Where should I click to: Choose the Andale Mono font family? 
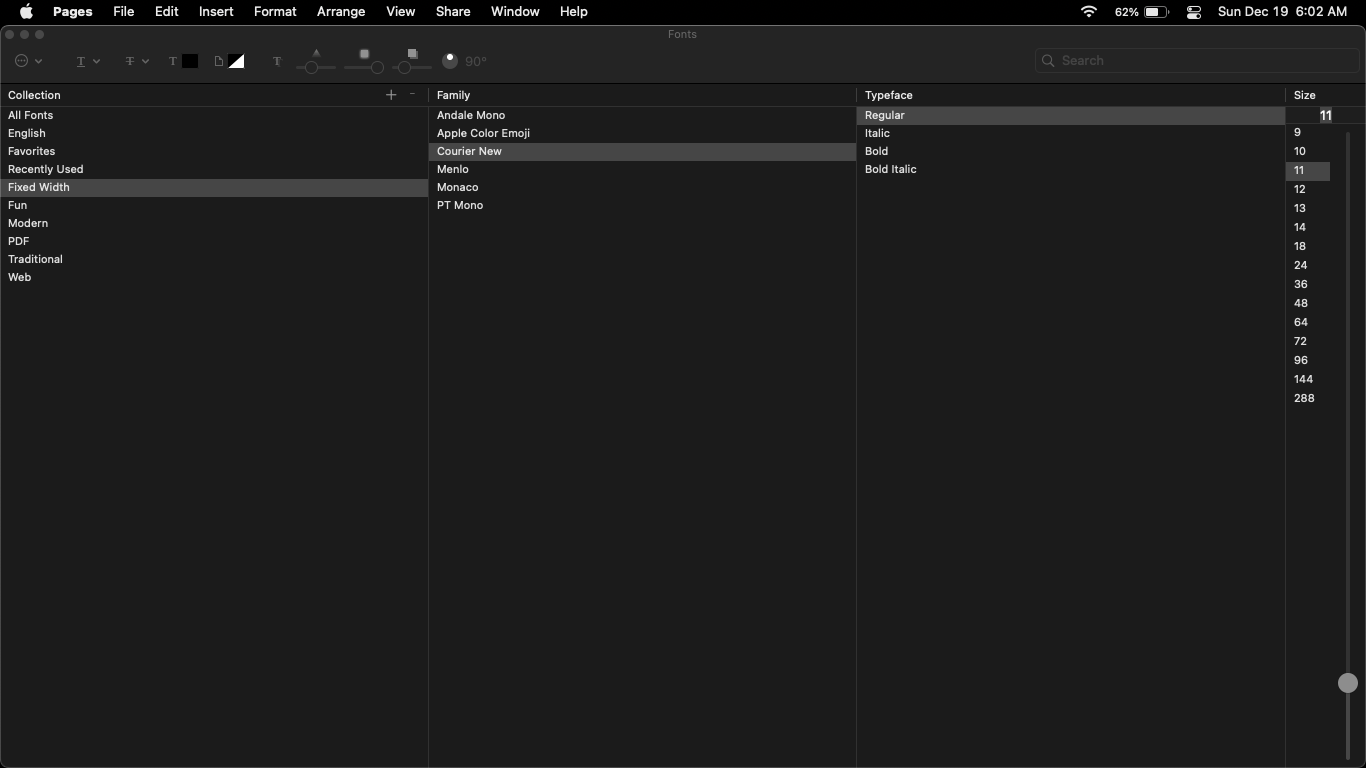642,116
